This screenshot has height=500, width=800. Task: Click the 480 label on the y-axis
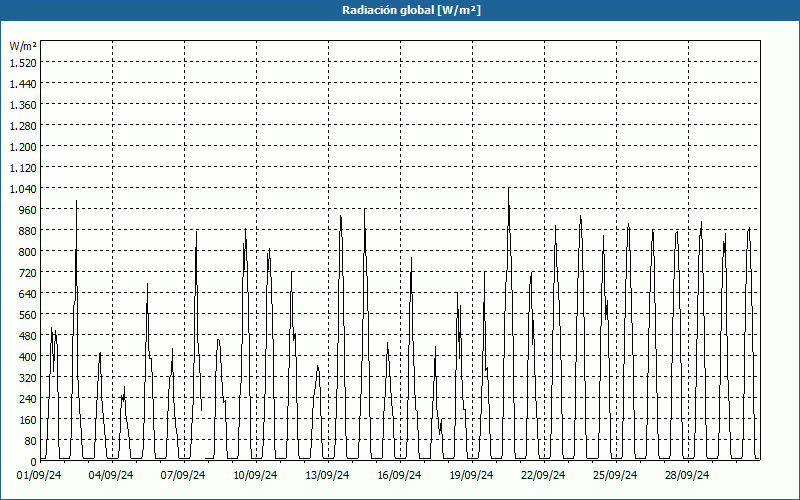[x=26, y=336]
